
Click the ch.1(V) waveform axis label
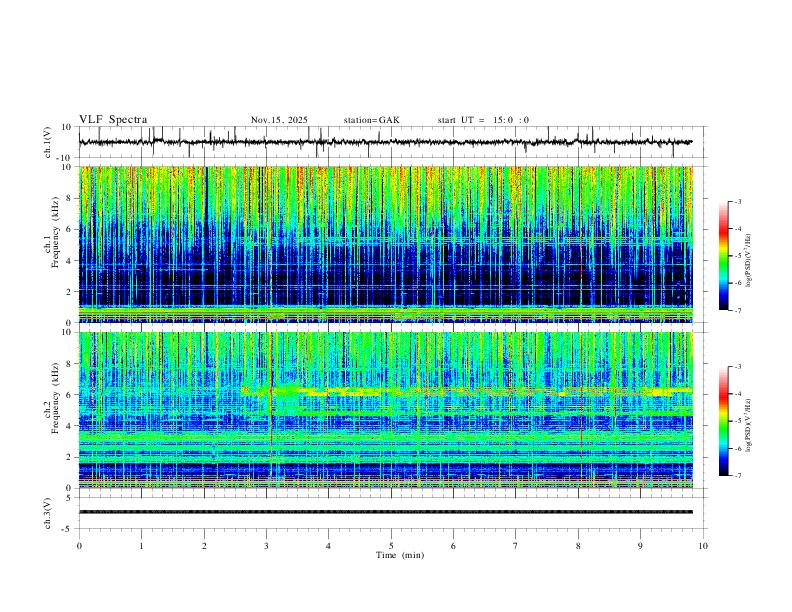click(x=48, y=142)
